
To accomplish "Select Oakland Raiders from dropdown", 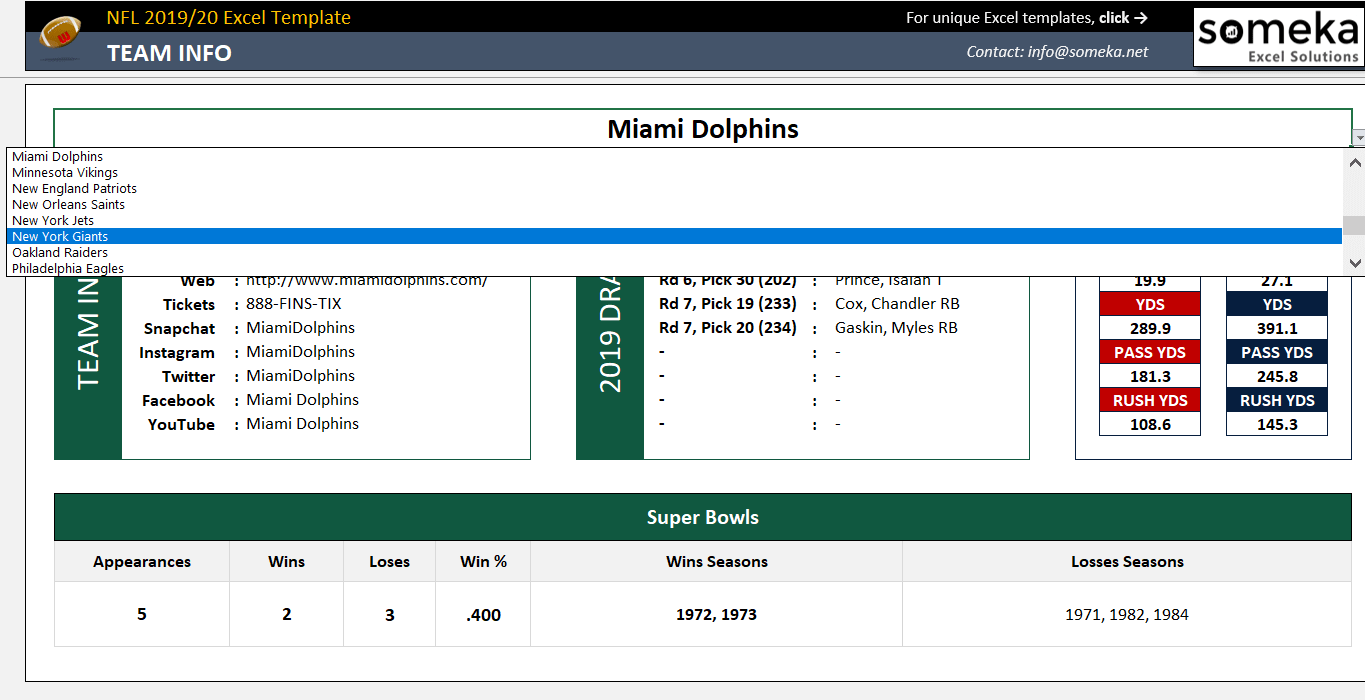I will point(674,252).
